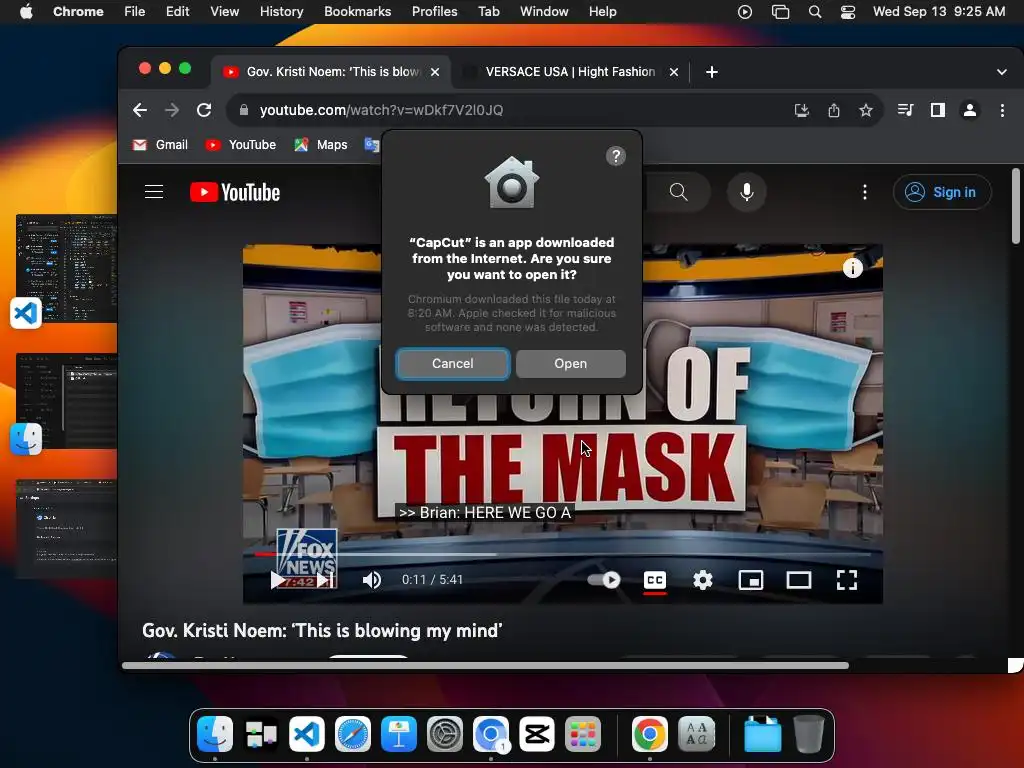1024x768 pixels.
Task: Go forward to the next page
Action: pyautogui.click(x=172, y=110)
